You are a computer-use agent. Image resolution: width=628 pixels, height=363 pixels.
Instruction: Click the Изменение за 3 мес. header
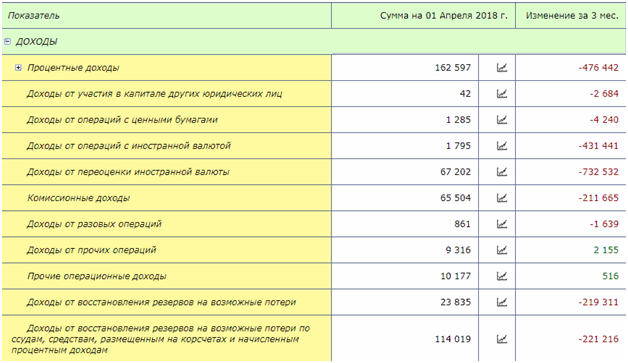(571, 16)
